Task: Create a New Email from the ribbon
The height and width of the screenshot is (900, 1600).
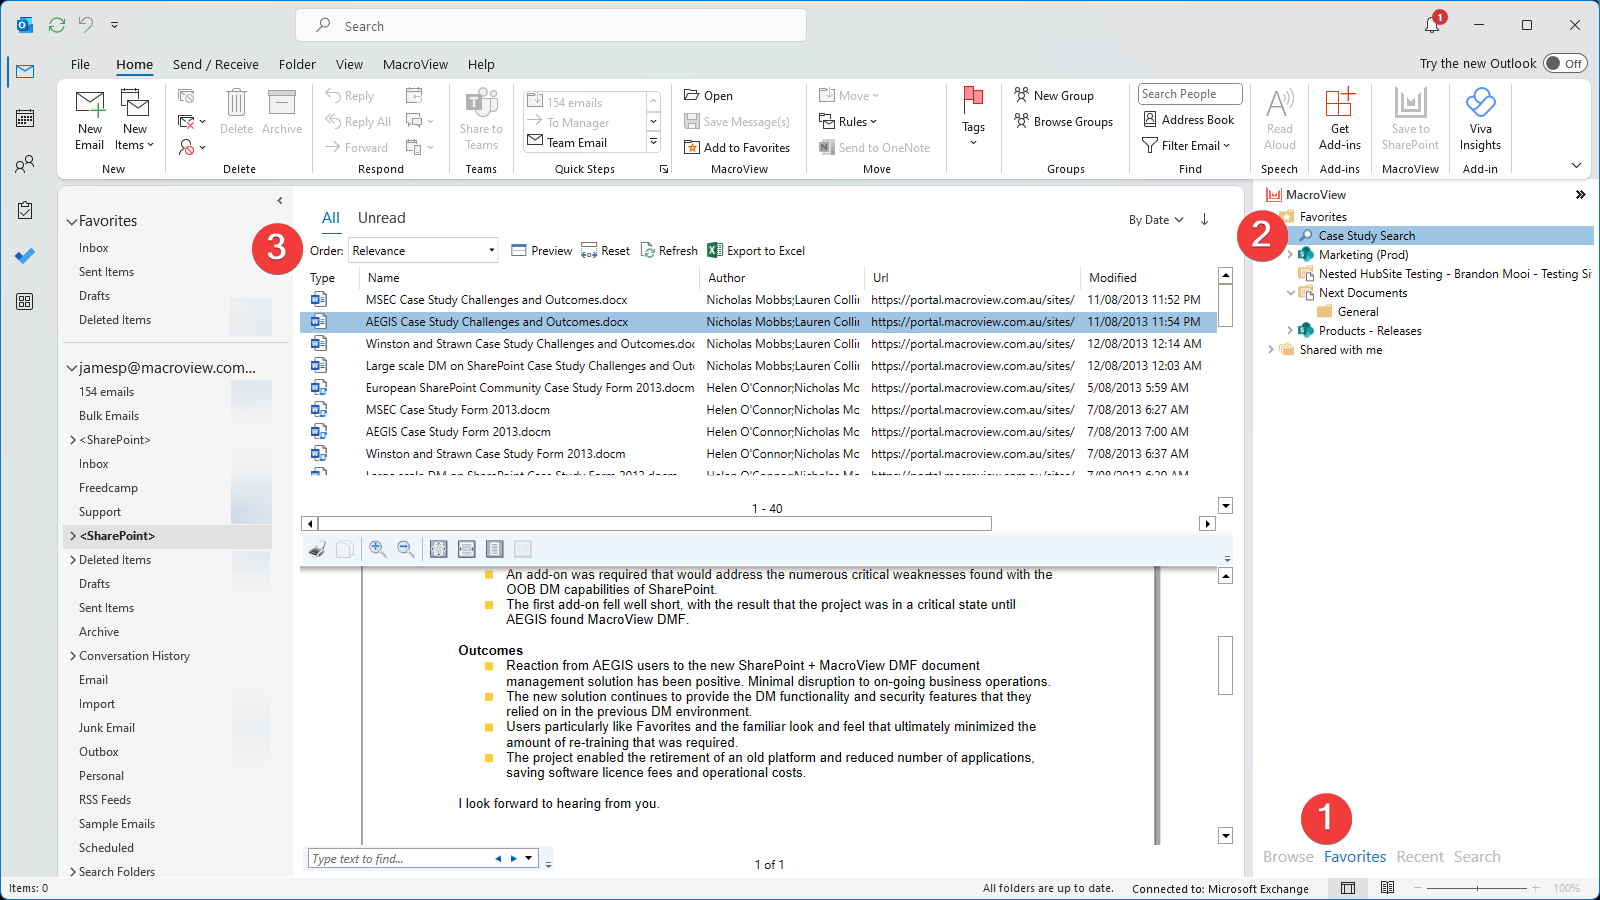Action: (x=90, y=120)
